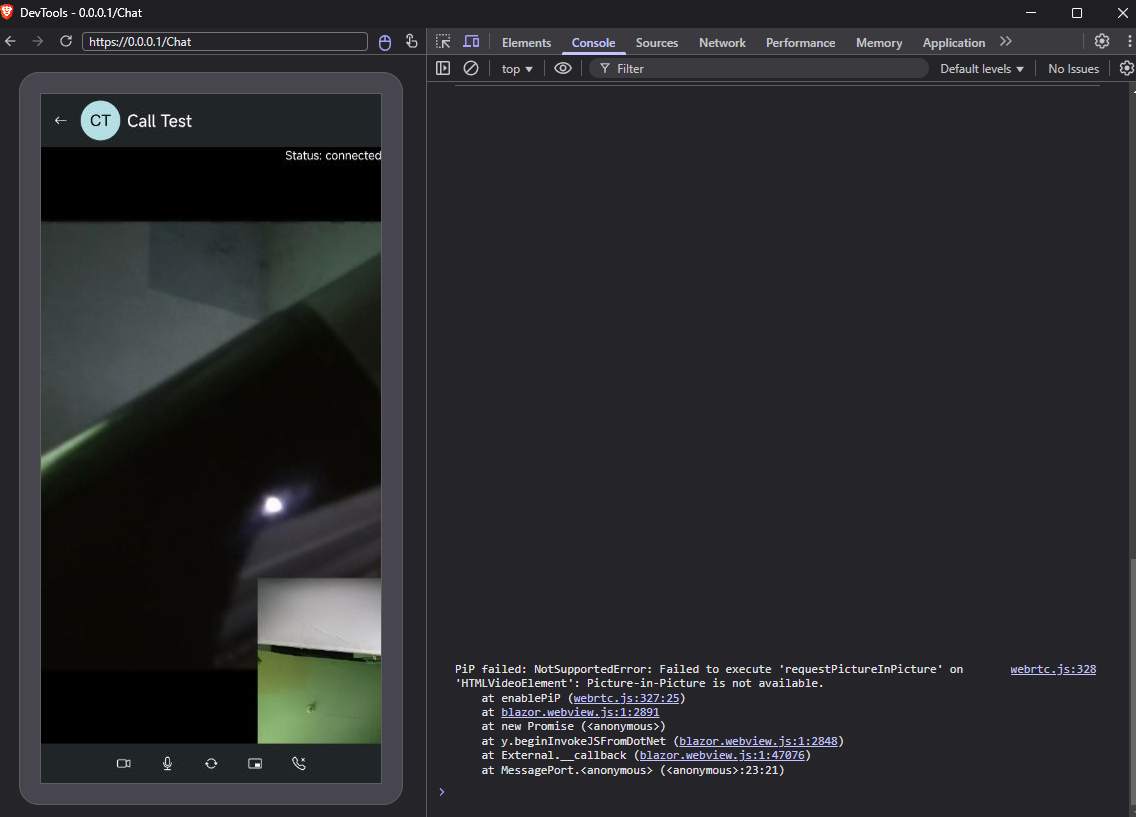Image resolution: width=1136 pixels, height=817 pixels.
Task: Click the No Issues button
Action: coord(1074,69)
